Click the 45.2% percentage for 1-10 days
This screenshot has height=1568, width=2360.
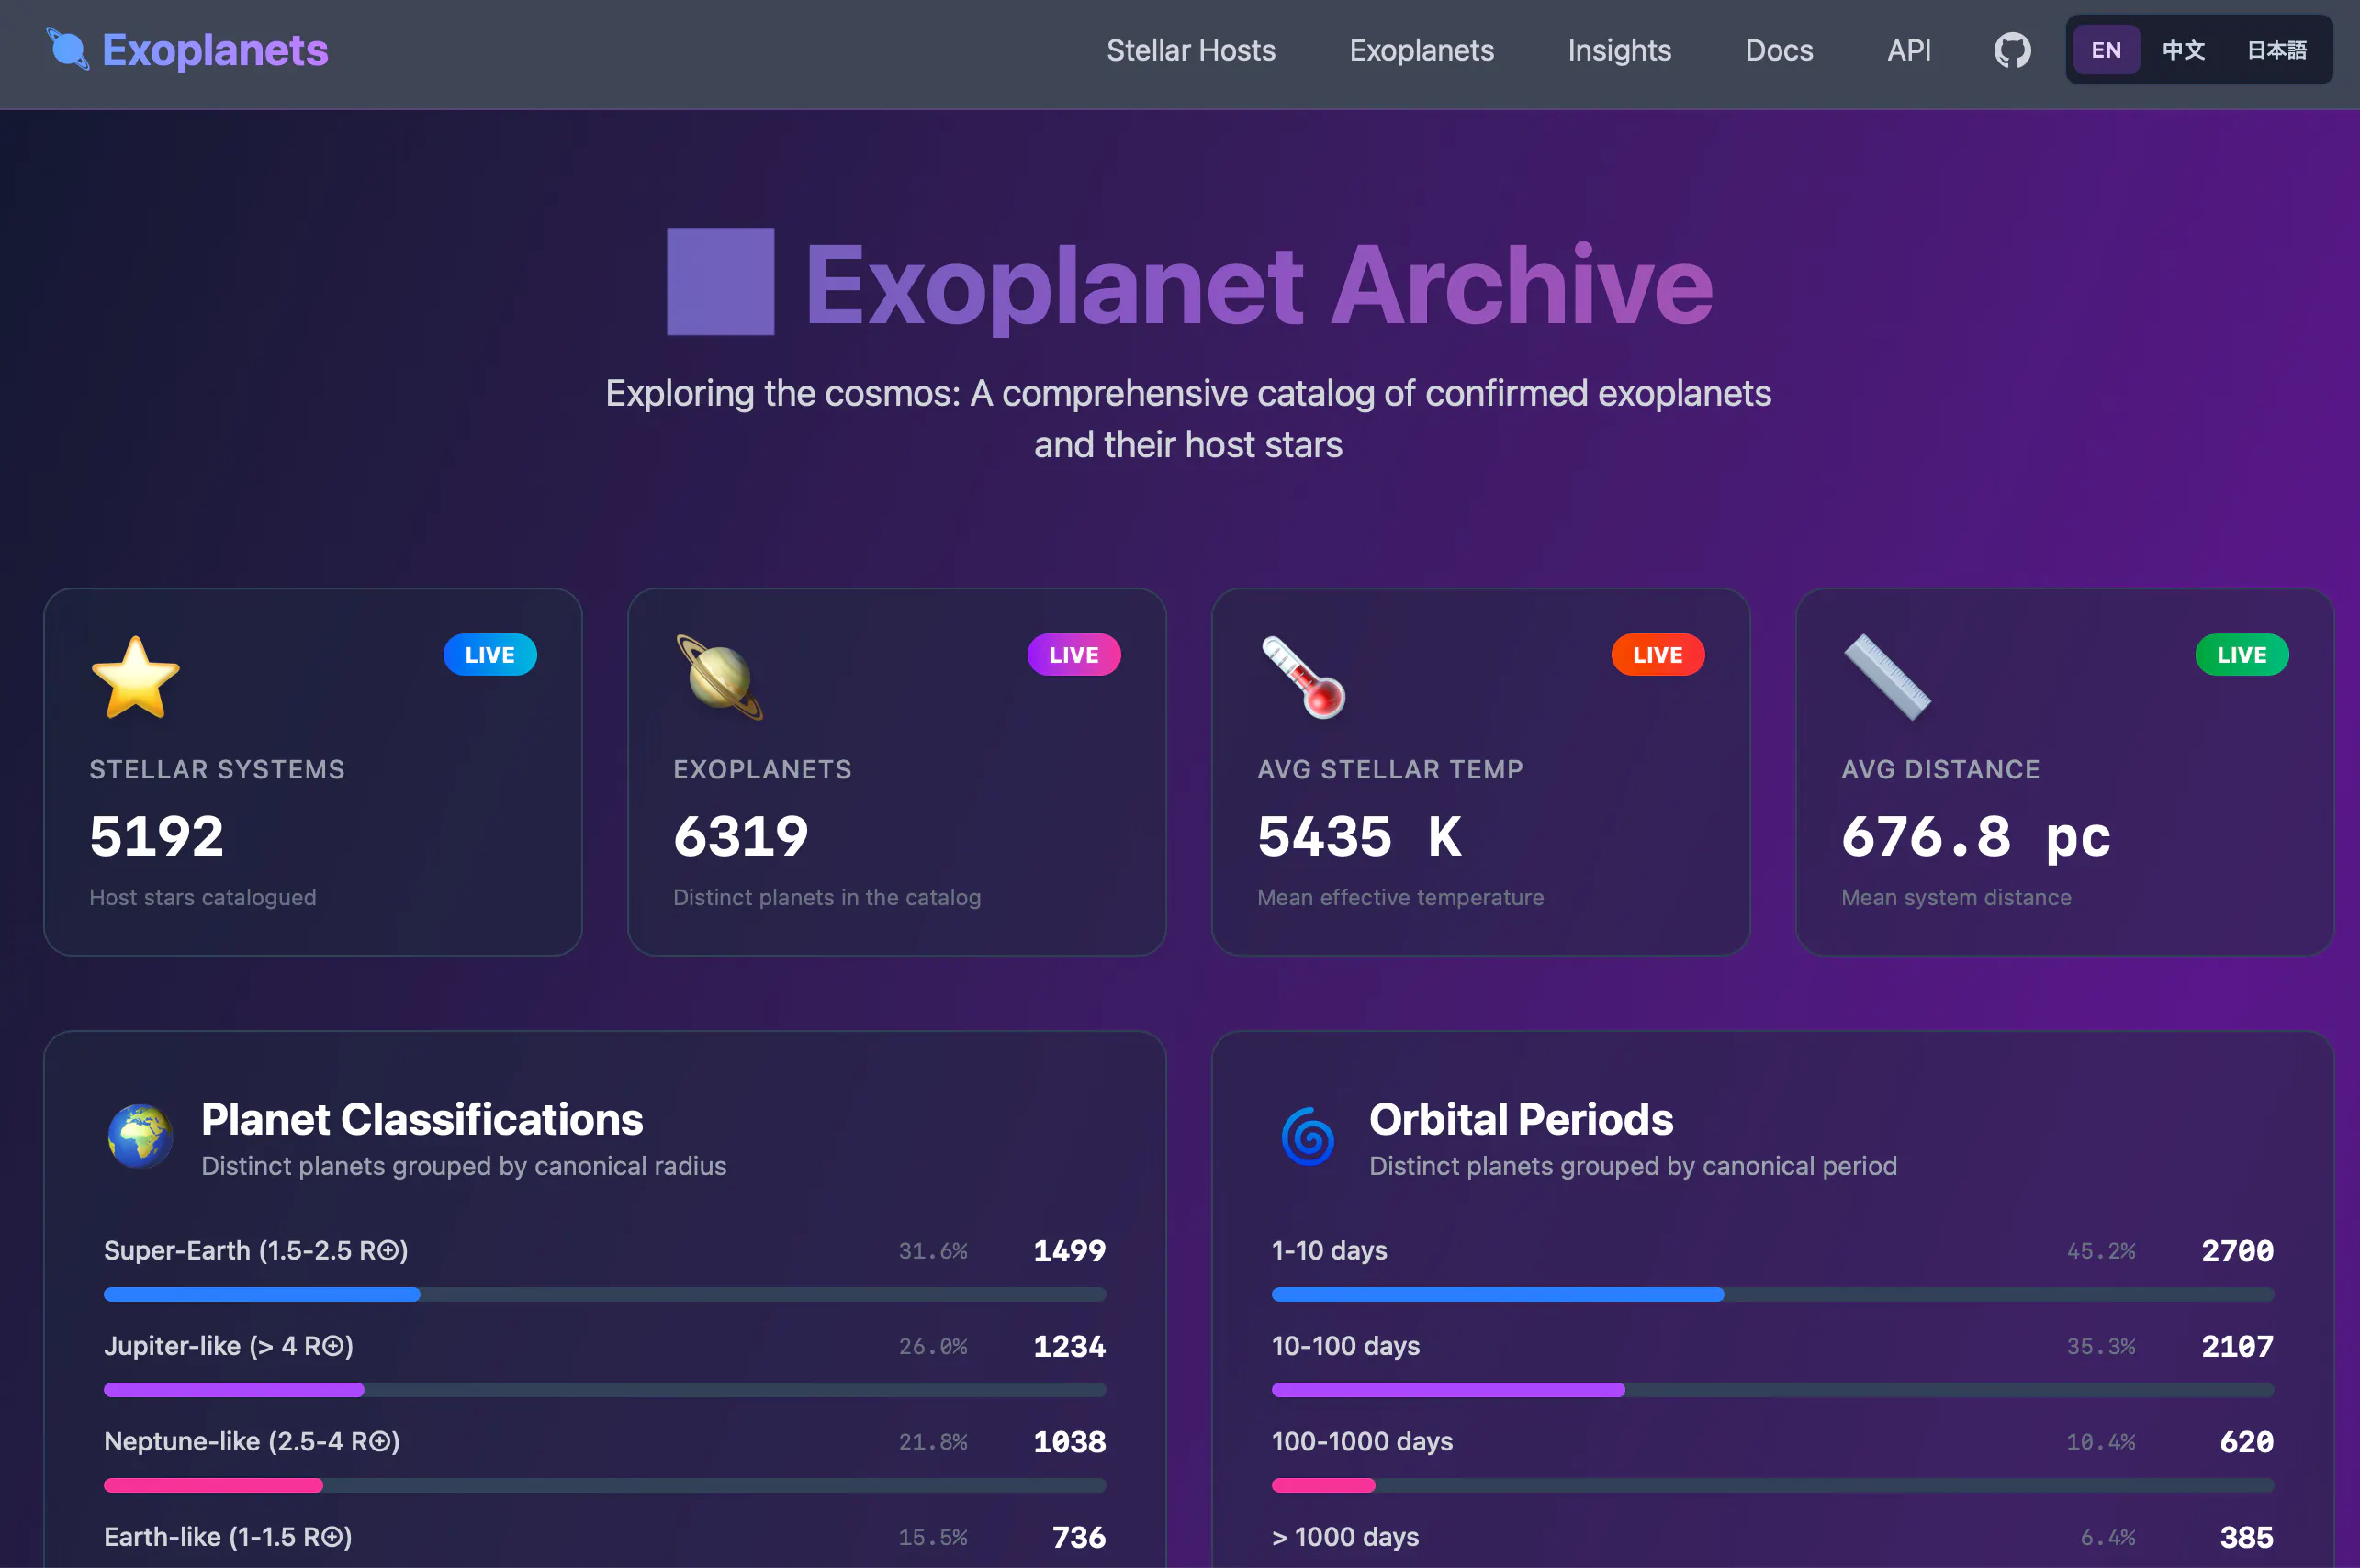(x=2101, y=1251)
